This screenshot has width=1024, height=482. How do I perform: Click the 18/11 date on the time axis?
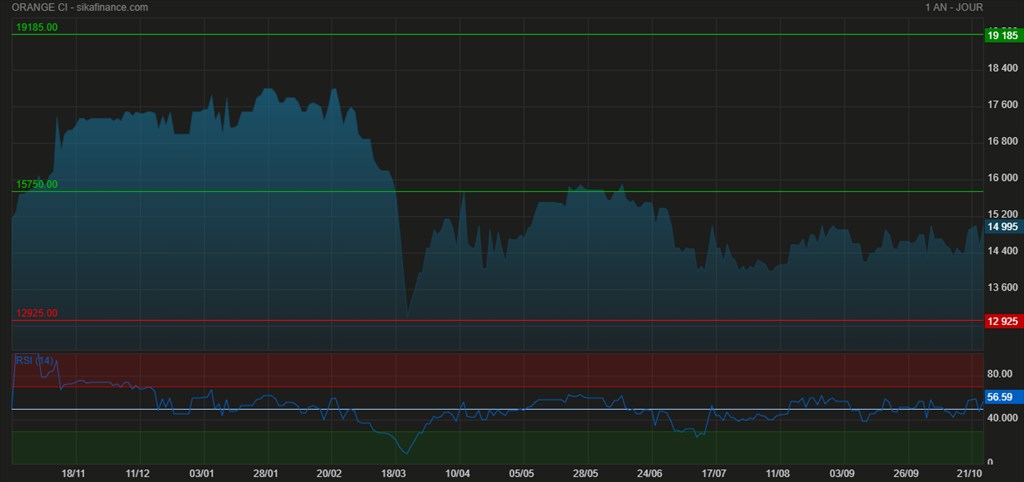tap(73, 473)
